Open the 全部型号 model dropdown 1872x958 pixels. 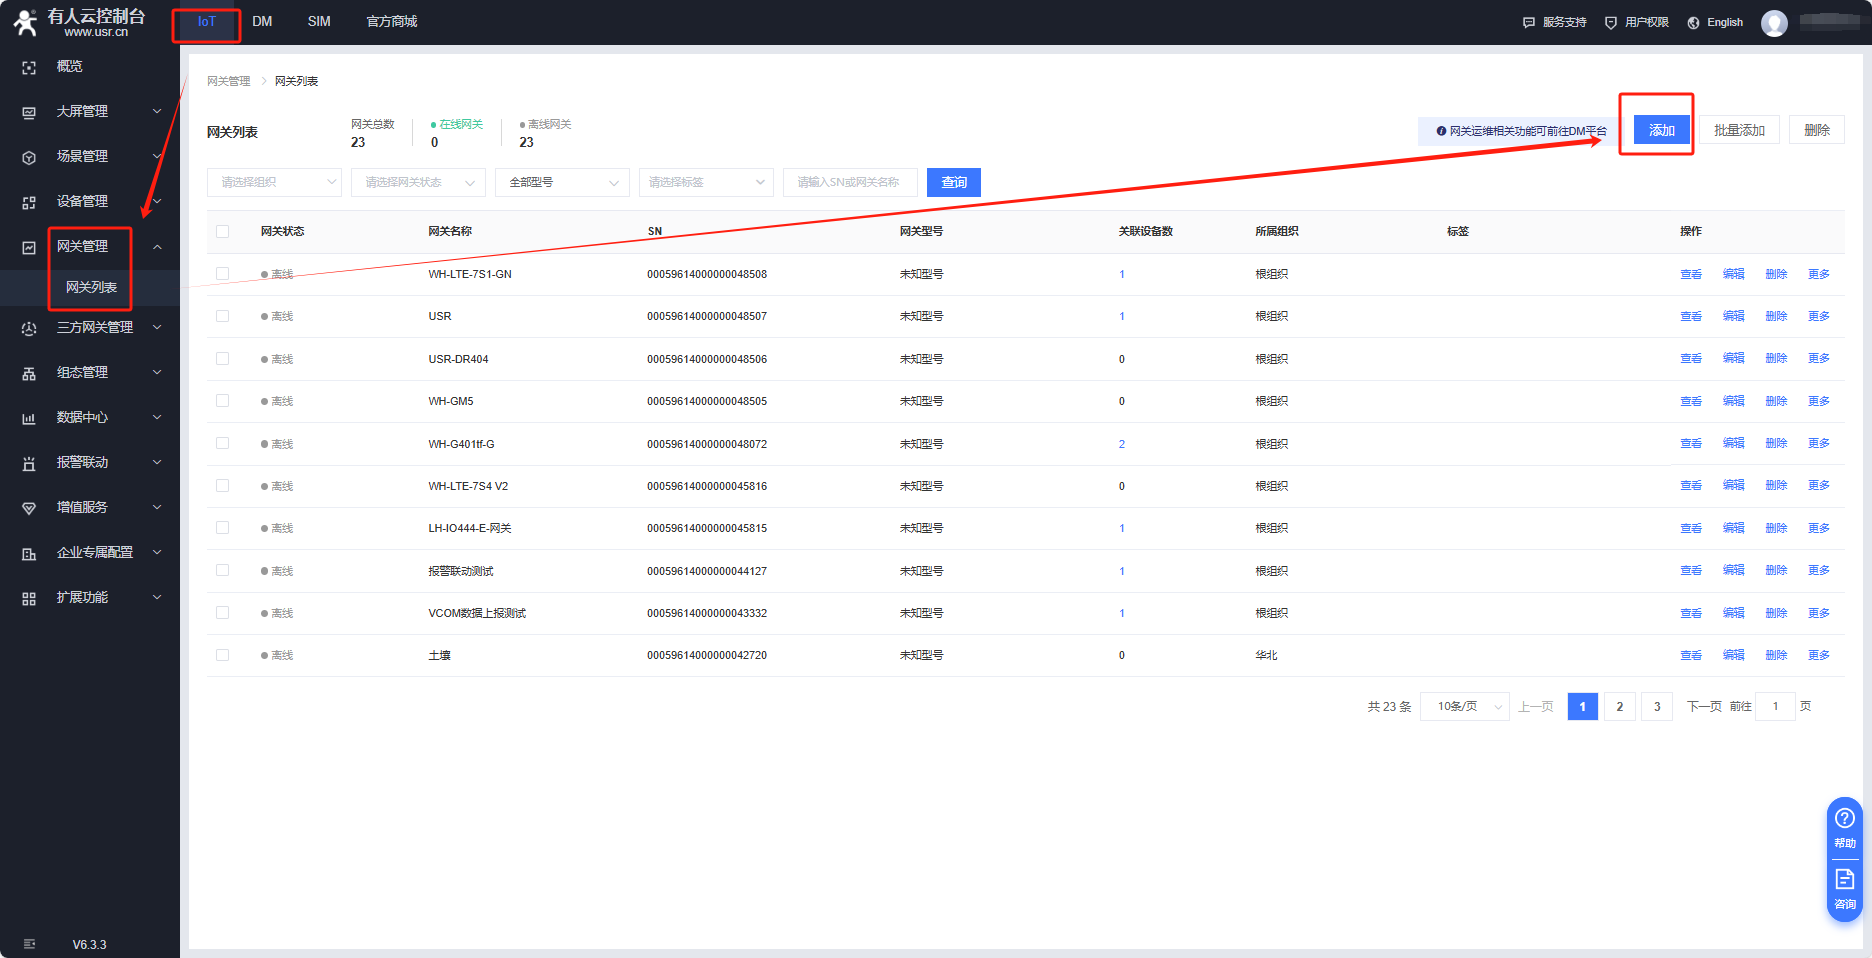(563, 182)
